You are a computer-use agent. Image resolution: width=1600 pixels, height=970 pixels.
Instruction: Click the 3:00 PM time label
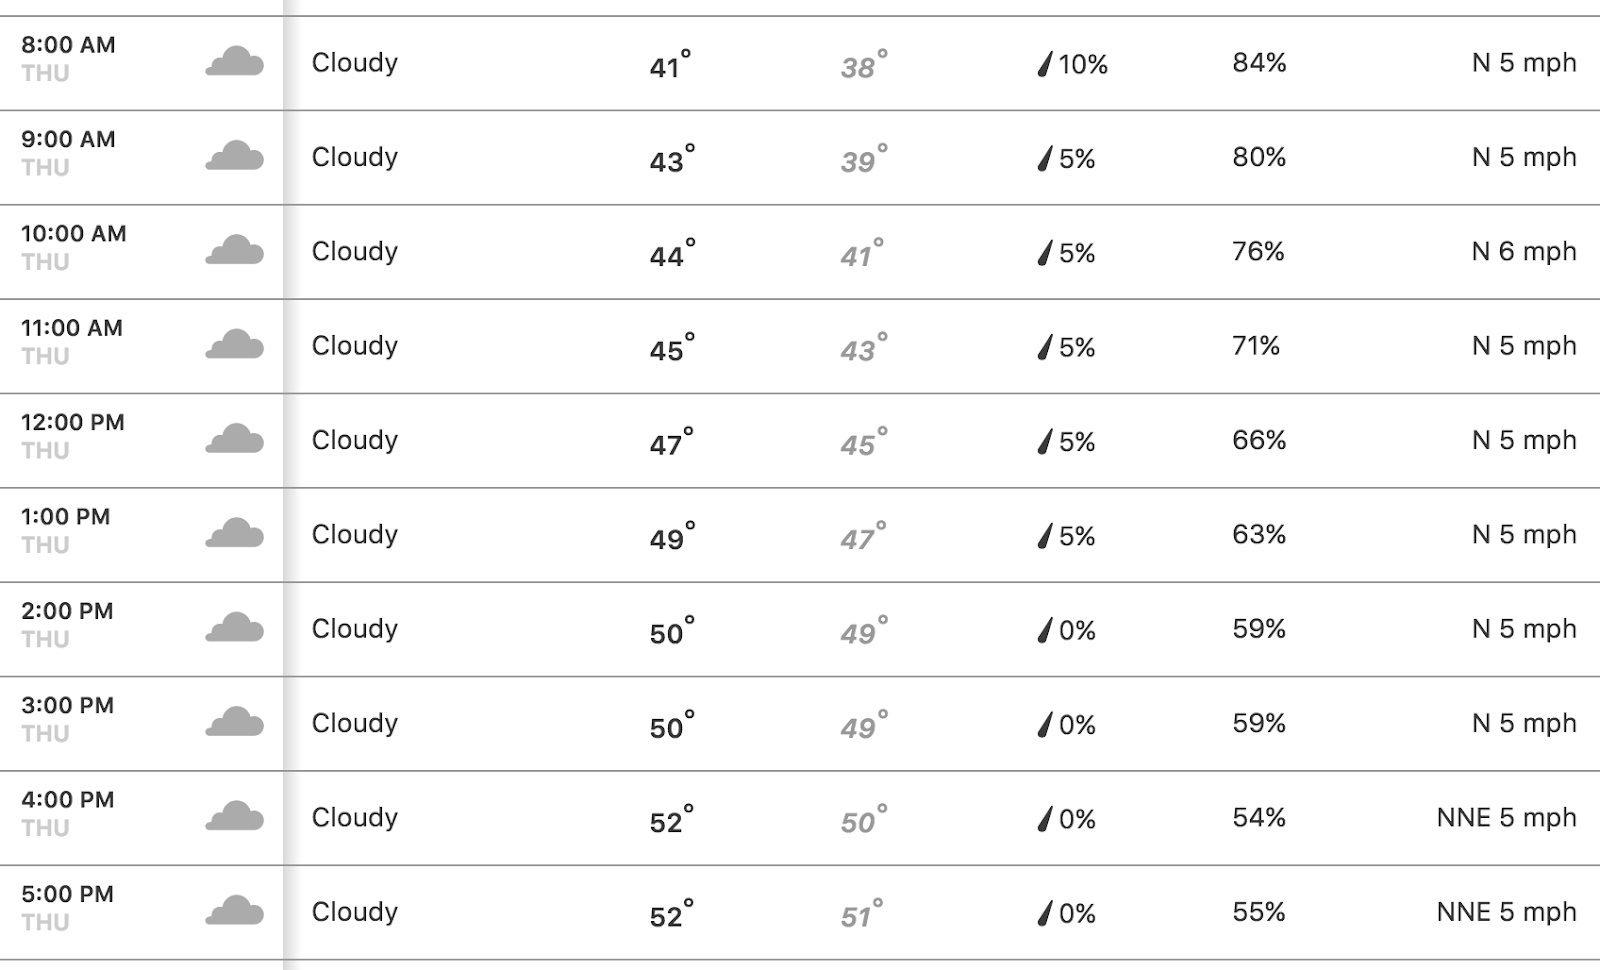67,705
